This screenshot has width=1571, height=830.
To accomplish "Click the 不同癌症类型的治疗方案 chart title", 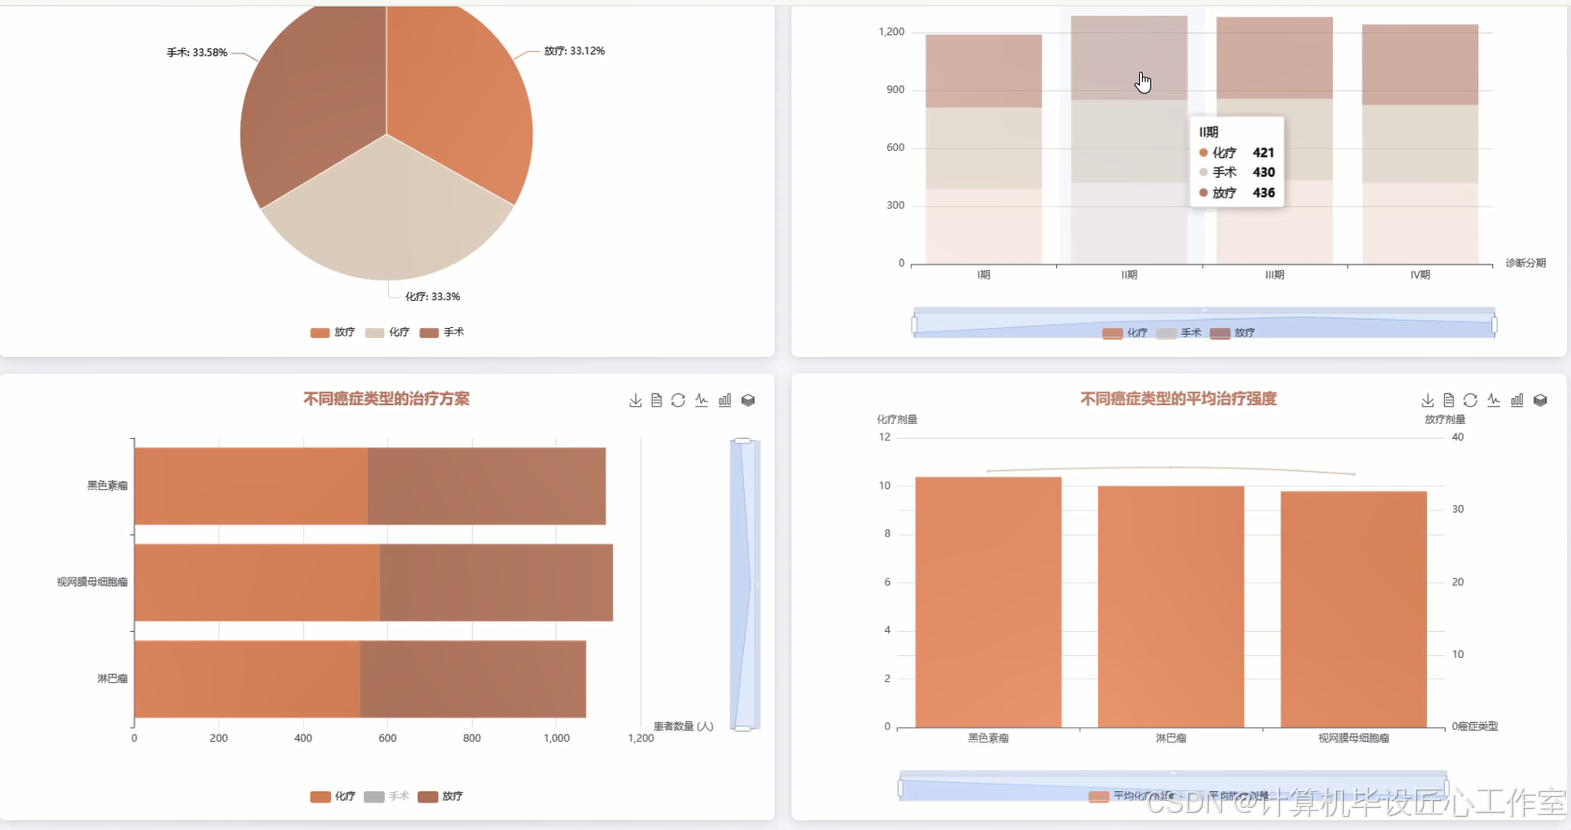I will (x=387, y=399).
